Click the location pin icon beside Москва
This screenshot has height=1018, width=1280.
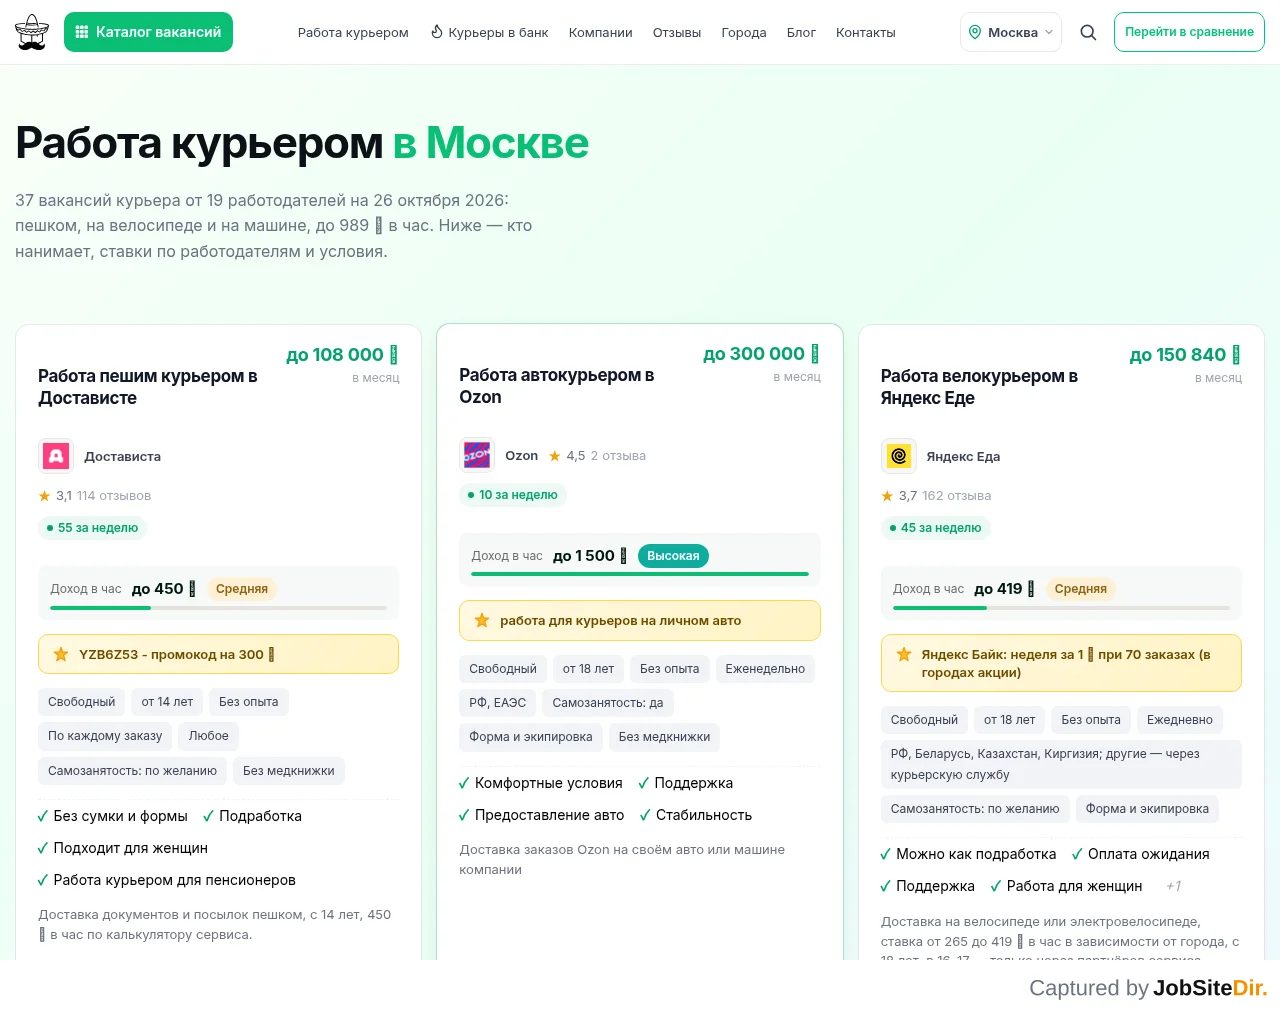point(975,32)
